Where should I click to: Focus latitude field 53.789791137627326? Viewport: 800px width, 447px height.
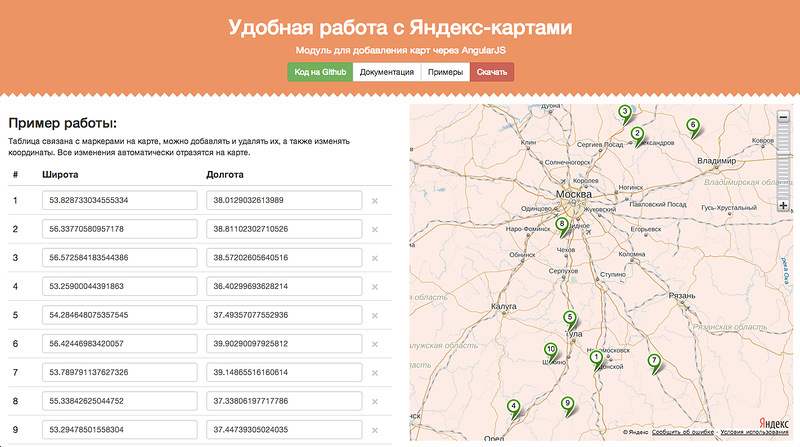coord(119,372)
